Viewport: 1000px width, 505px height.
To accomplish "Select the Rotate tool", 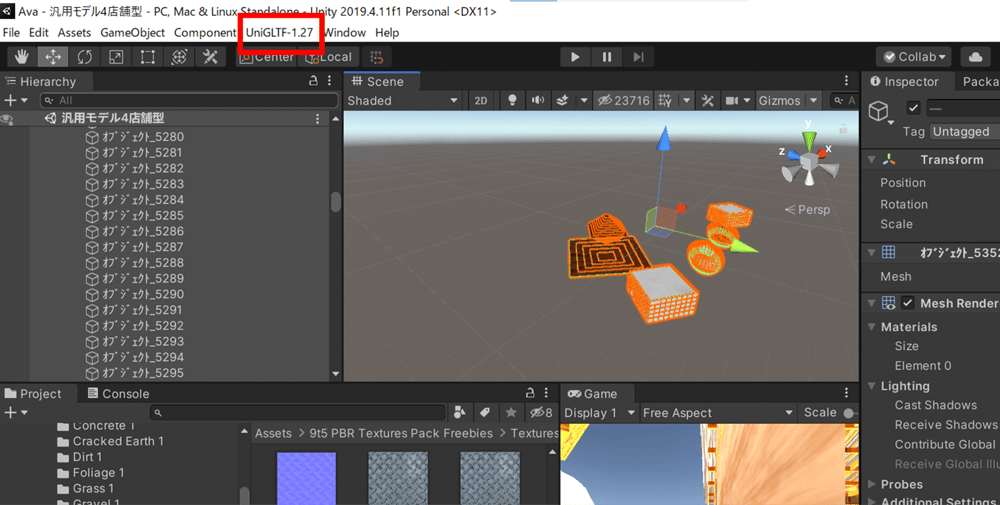I will [84, 57].
